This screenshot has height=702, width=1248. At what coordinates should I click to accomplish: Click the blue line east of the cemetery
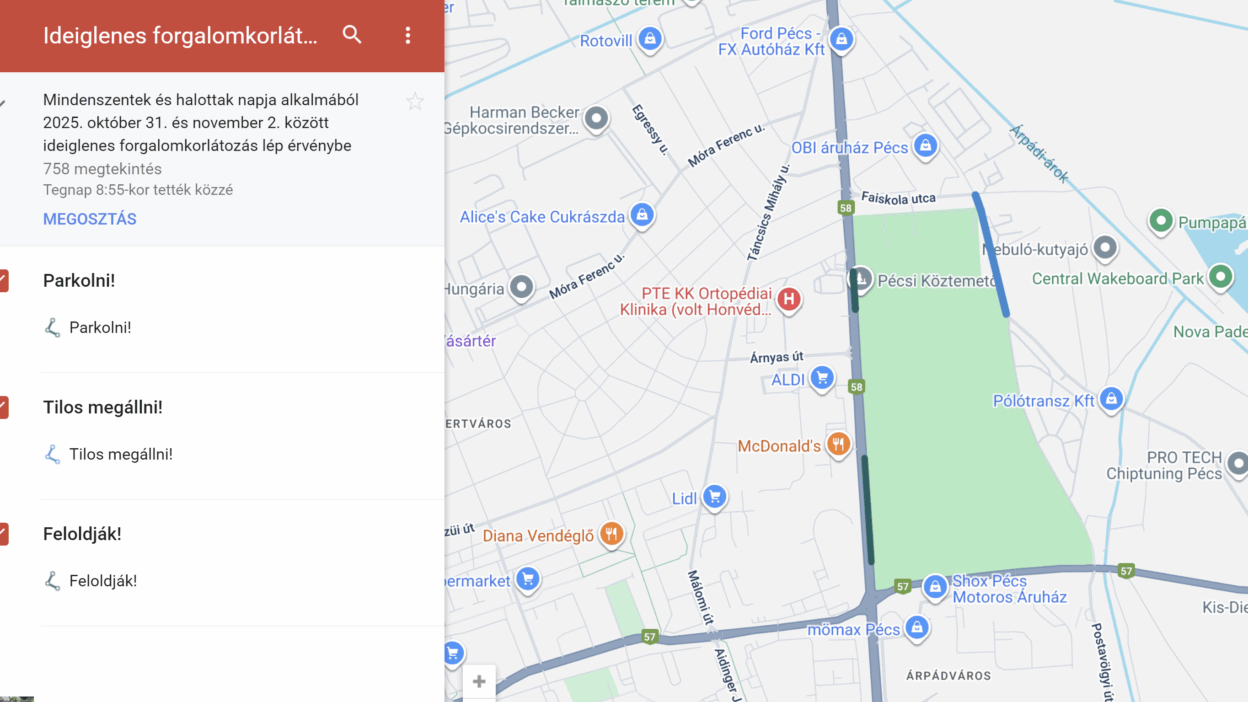click(991, 255)
